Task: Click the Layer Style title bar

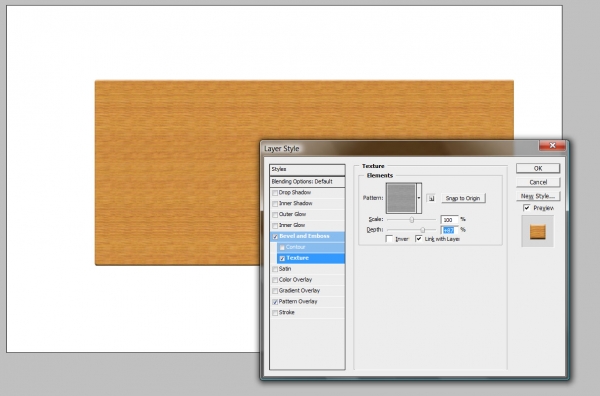Action: (x=400, y=148)
